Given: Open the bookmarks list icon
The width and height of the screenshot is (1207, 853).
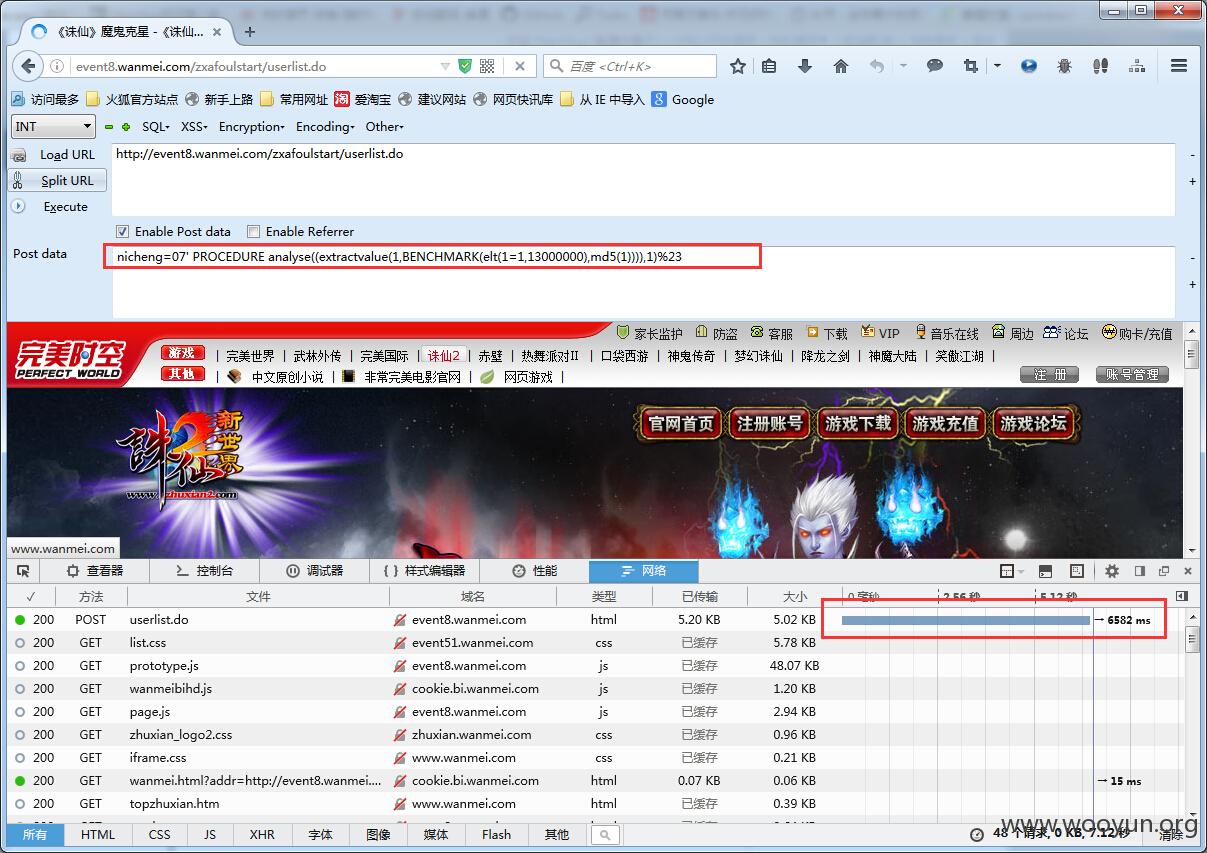Looking at the screenshot, I should 769,66.
